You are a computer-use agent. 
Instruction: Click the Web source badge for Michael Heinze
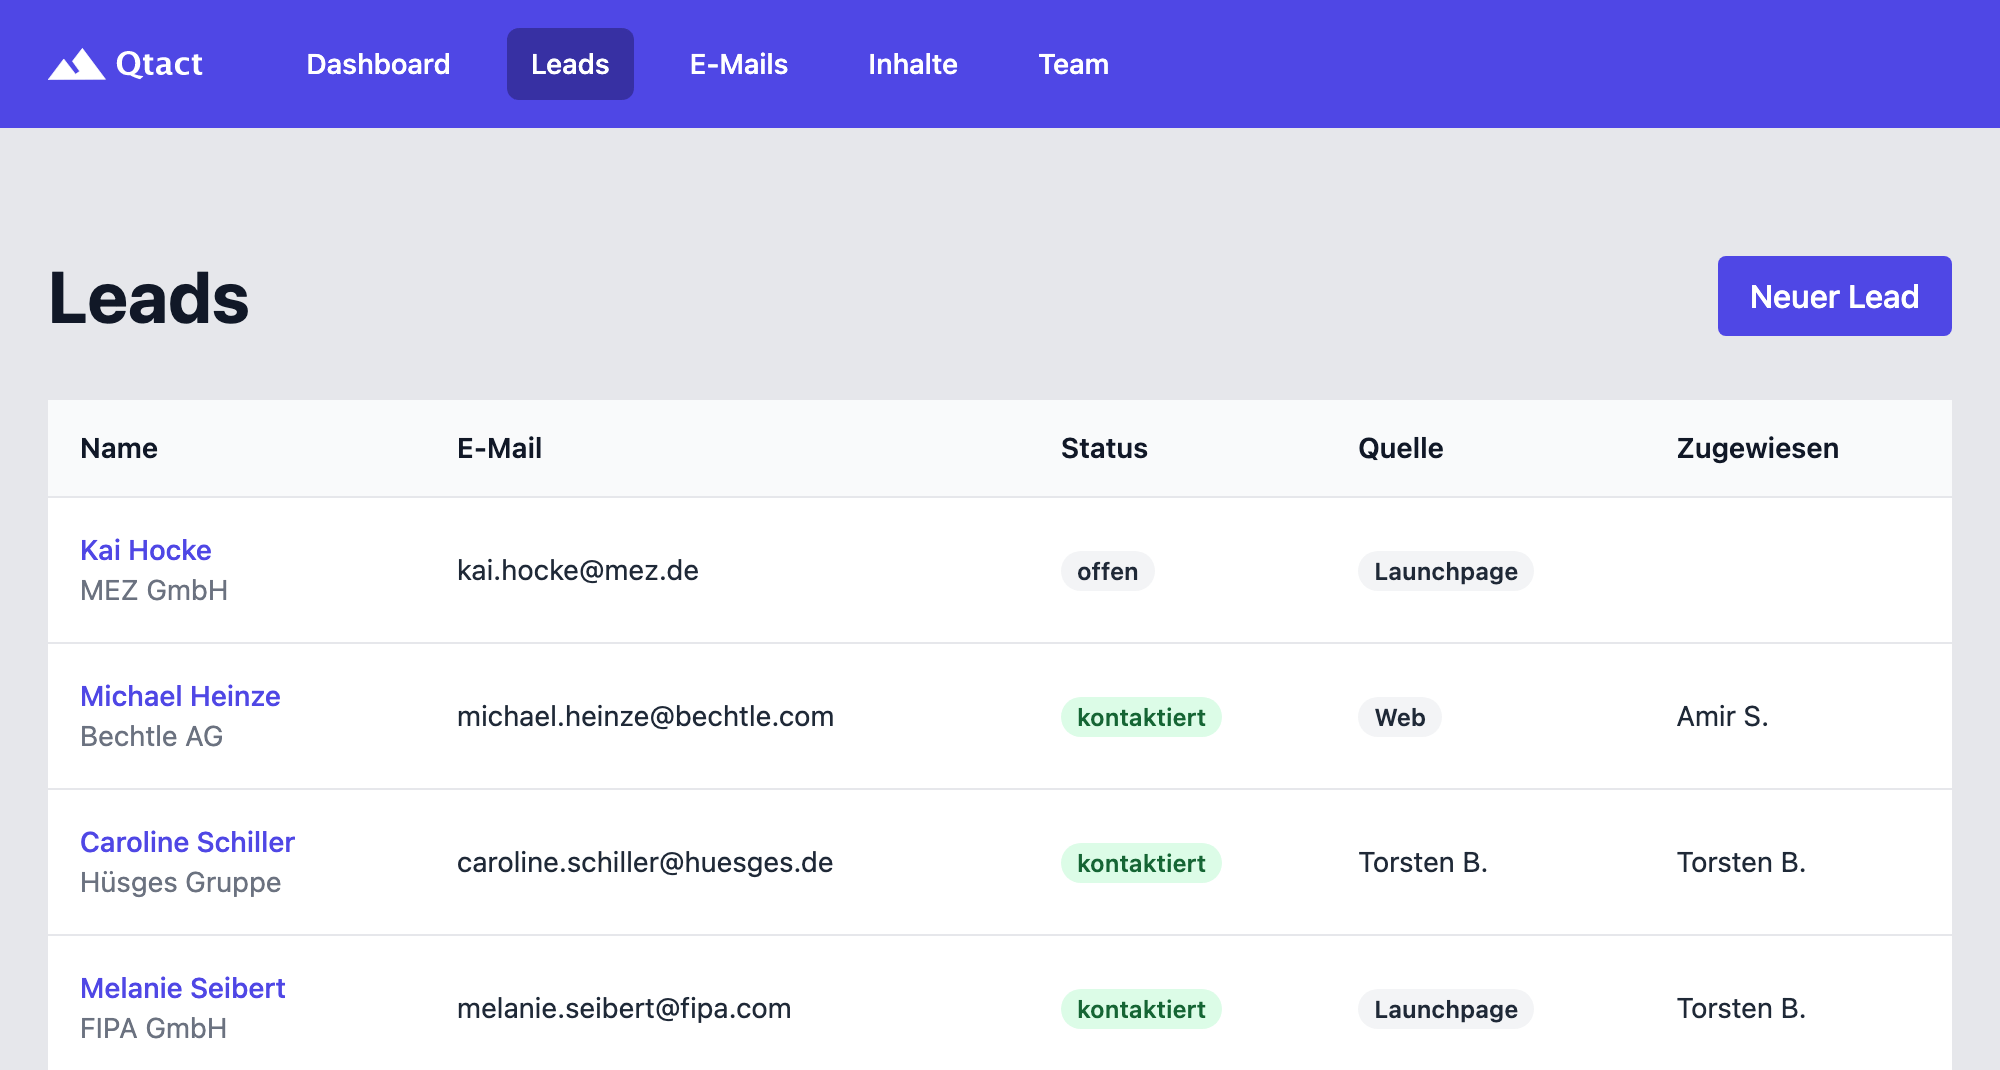point(1399,717)
